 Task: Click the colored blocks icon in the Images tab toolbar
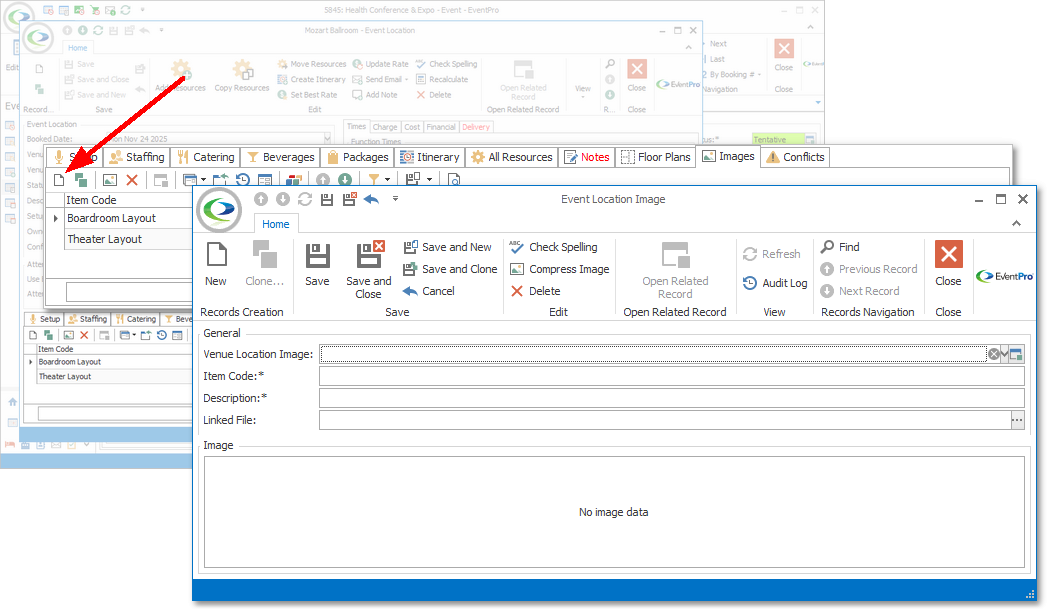tap(293, 180)
